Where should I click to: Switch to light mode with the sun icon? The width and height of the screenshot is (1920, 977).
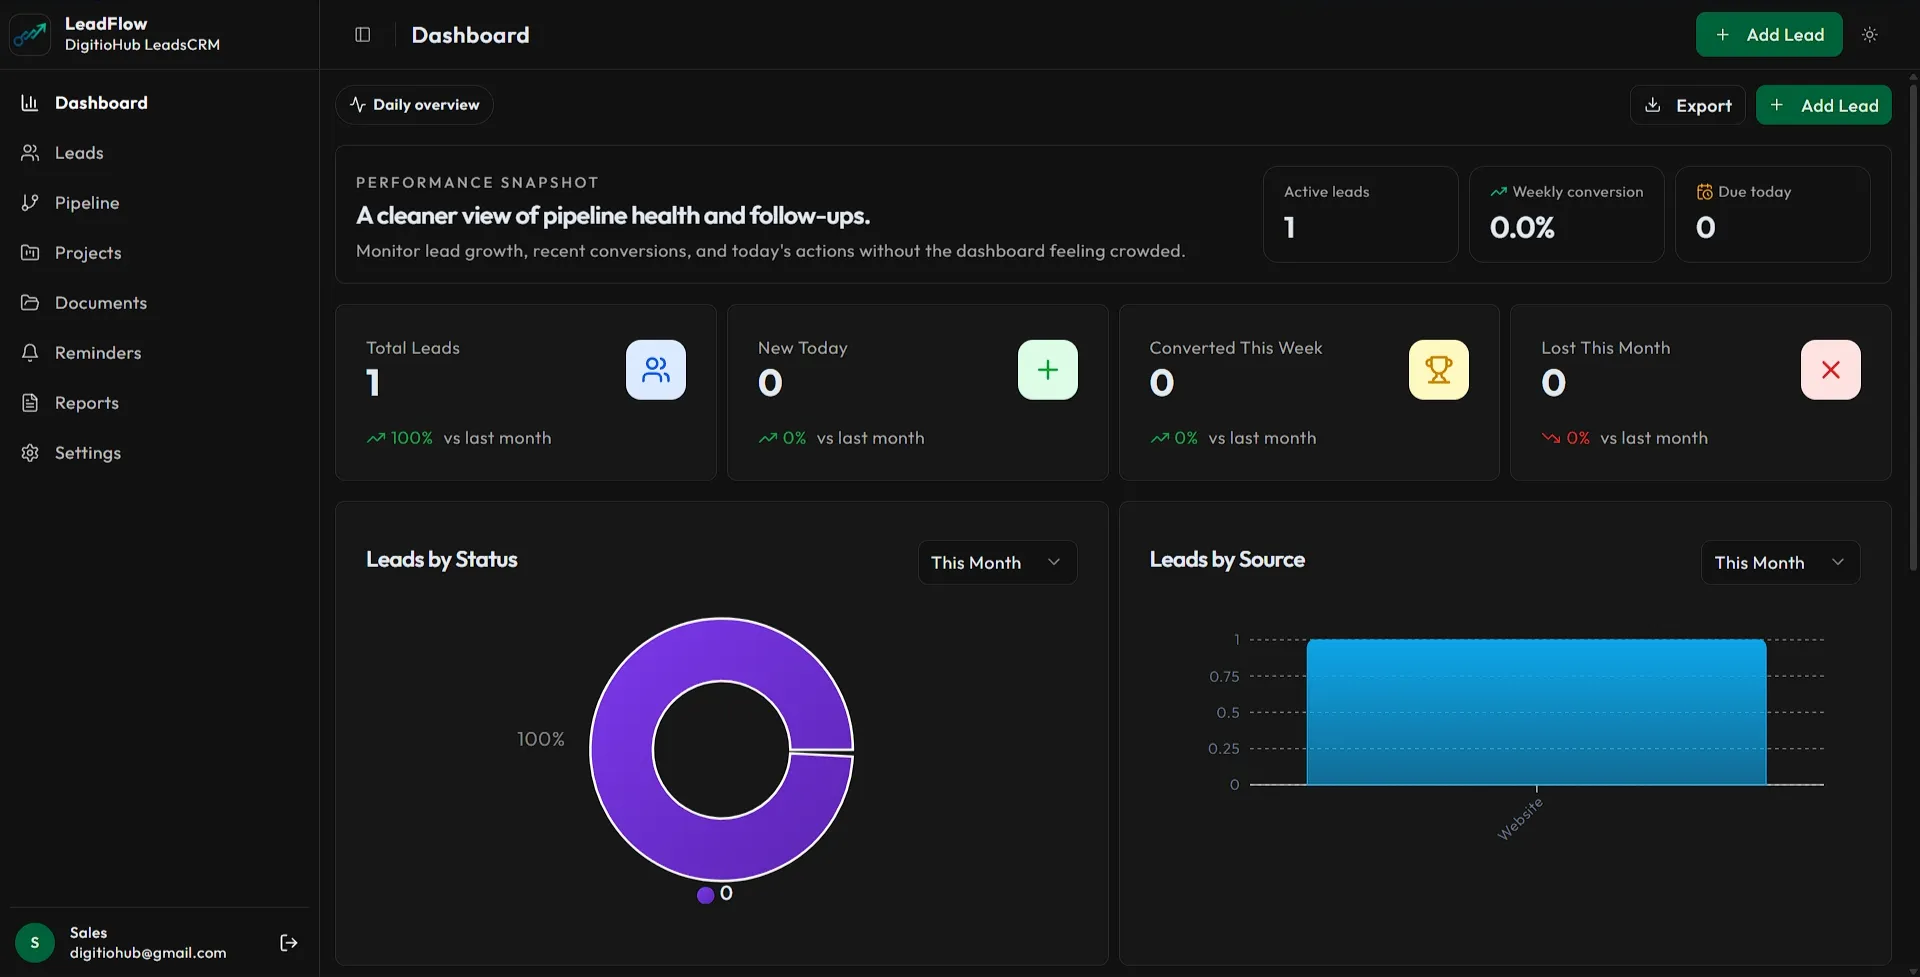pyautogui.click(x=1871, y=34)
